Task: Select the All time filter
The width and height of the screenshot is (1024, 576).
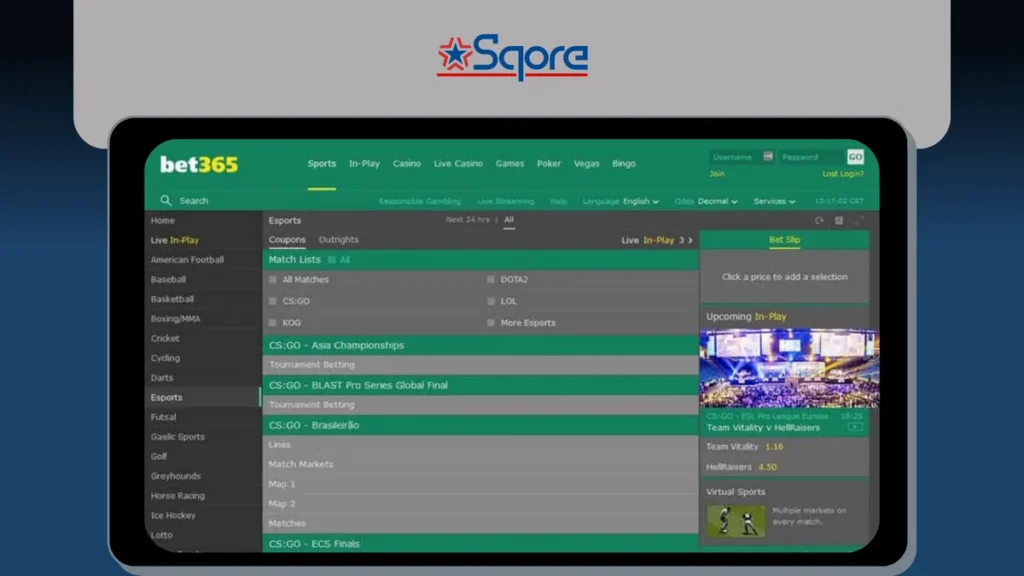Action: click(509, 220)
